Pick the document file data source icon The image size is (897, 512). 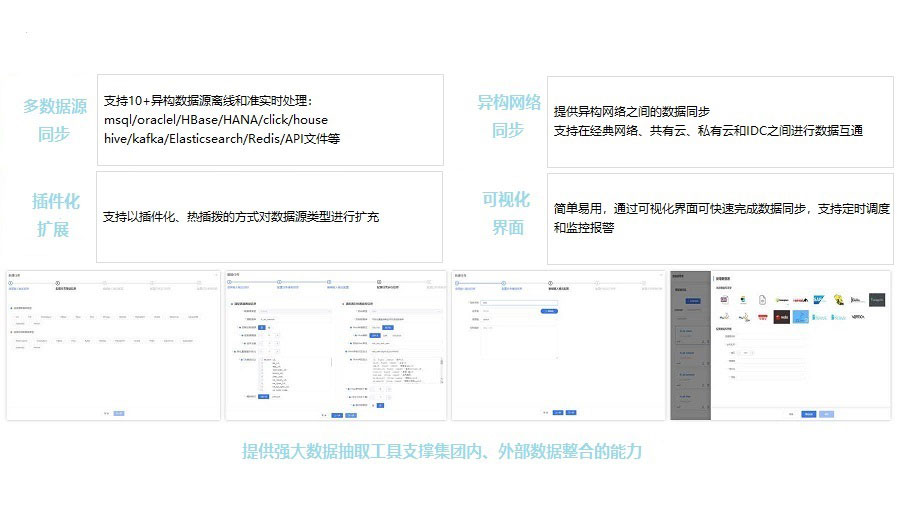pyautogui.click(x=763, y=300)
